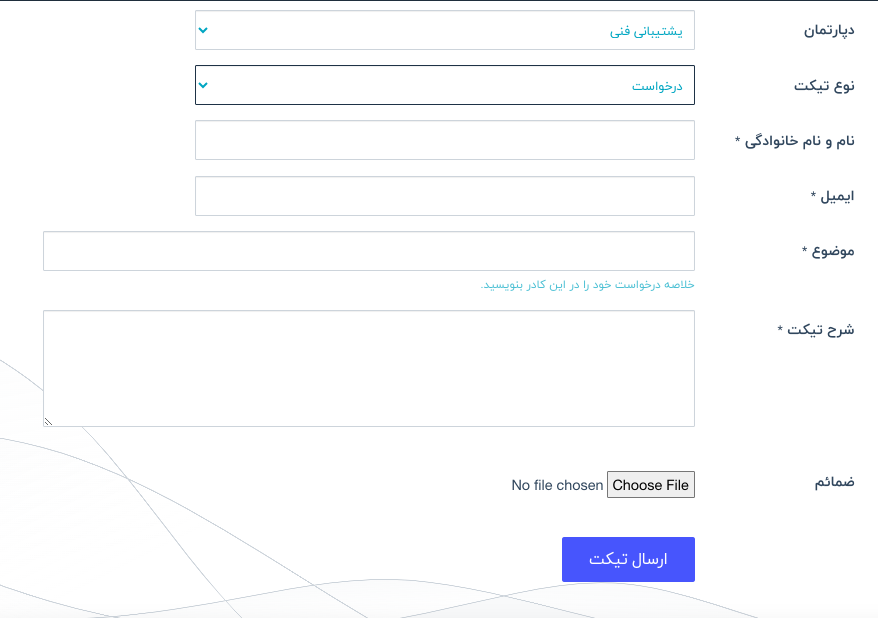Select the موضوع subject input field
The width and height of the screenshot is (878, 618).
coord(368,251)
